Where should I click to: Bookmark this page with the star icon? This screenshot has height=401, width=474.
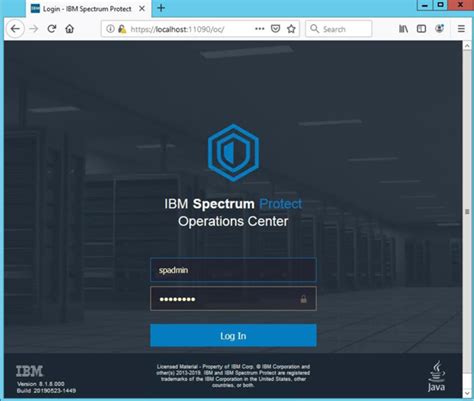[x=291, y=29]
